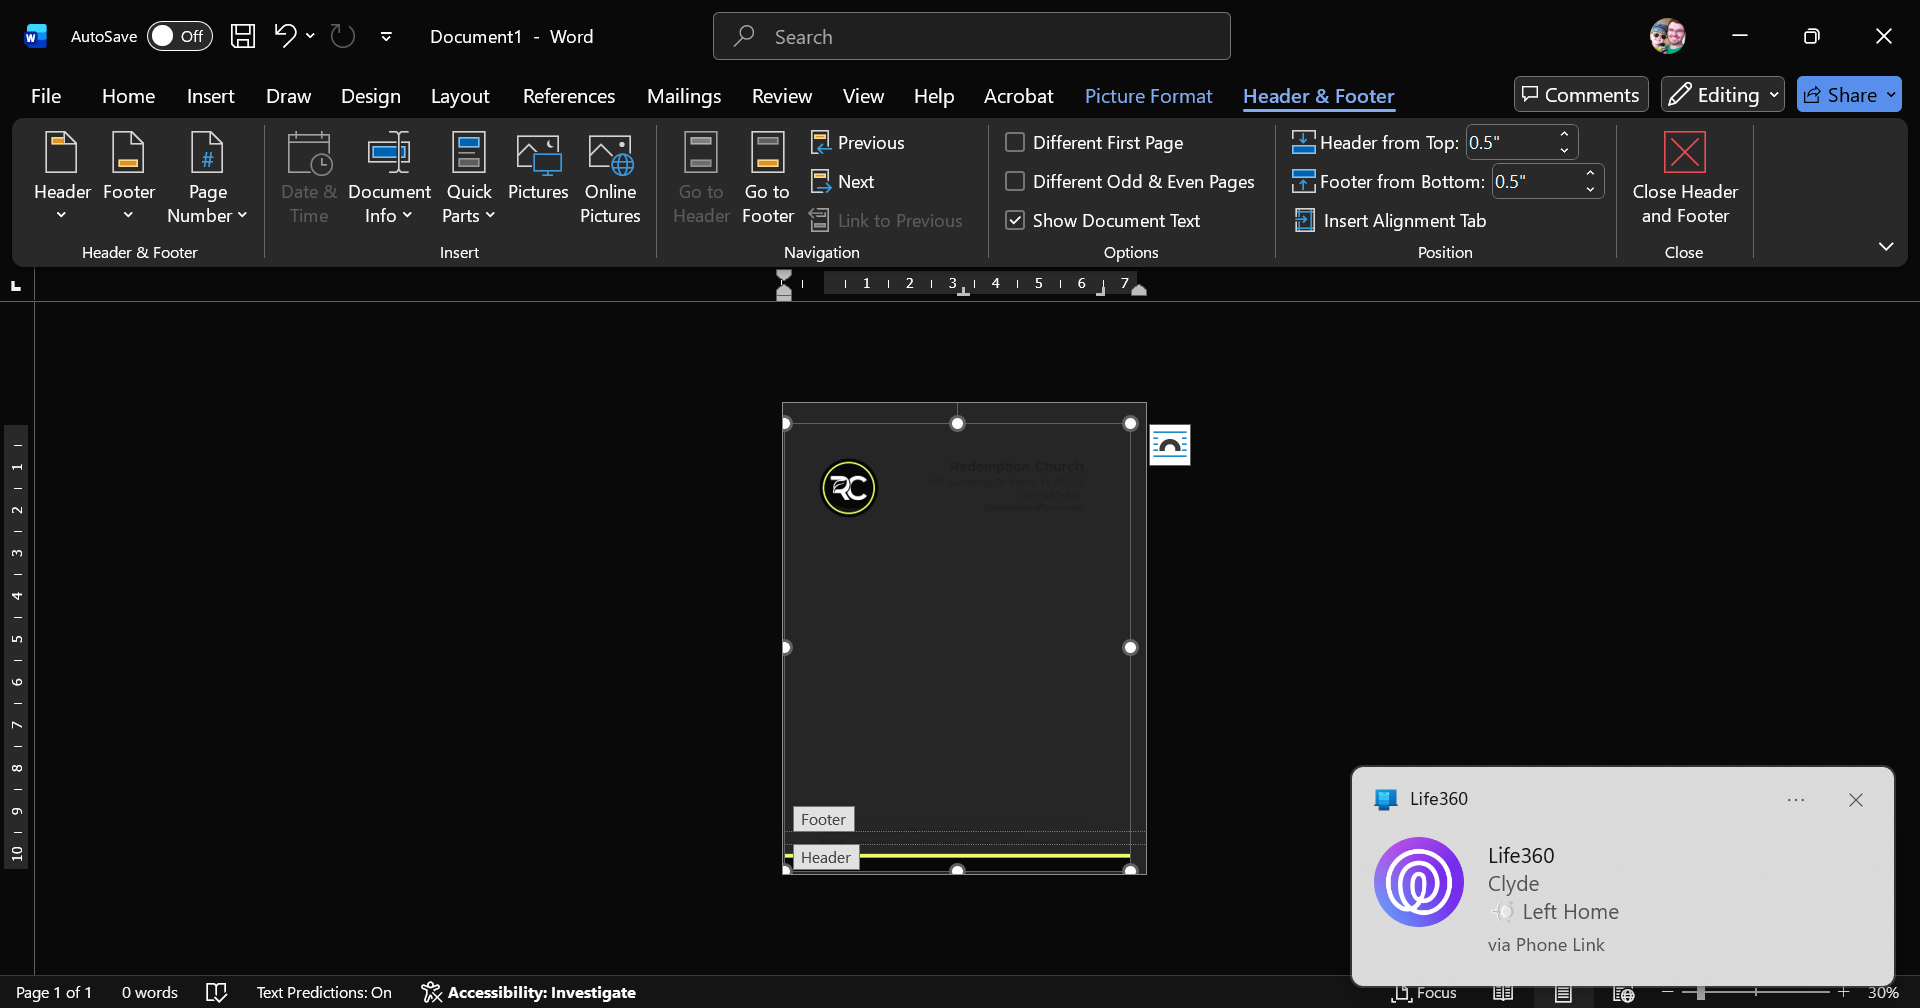Click the Online Pictures icon
This screenshot has height=1008, width=1920.
tap(610, 155)
